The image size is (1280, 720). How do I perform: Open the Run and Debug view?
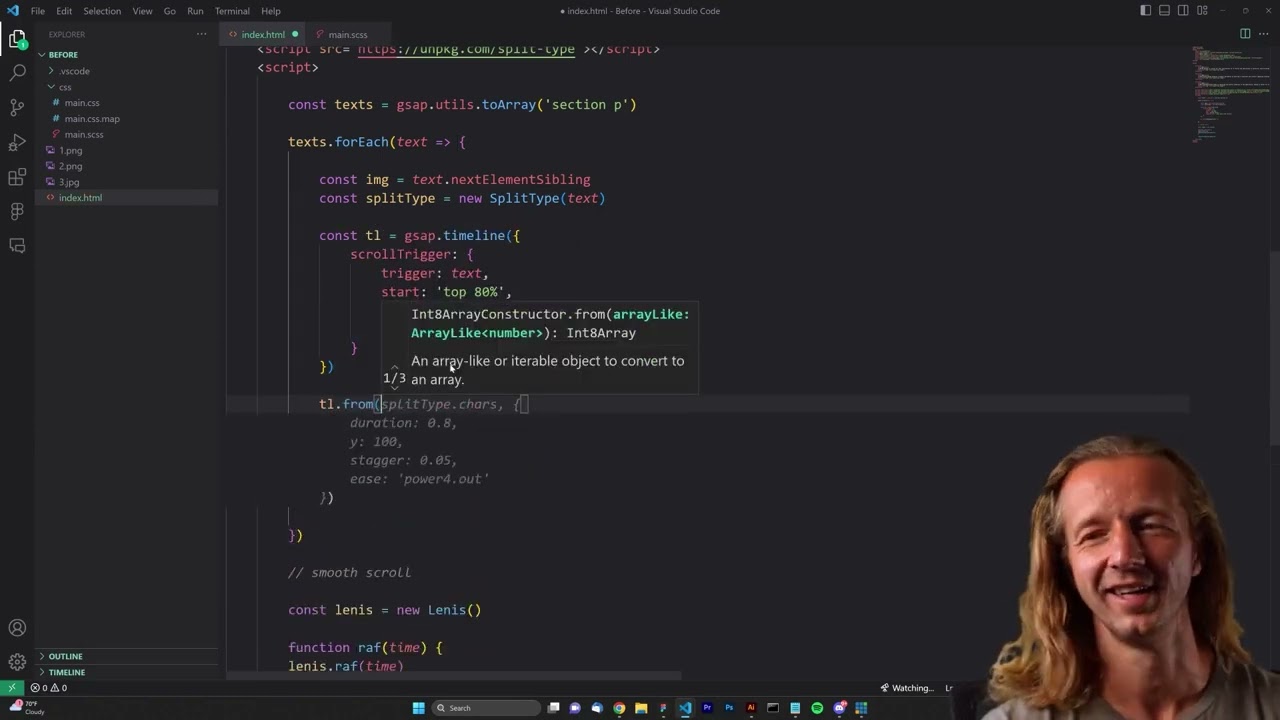point(17,142)
